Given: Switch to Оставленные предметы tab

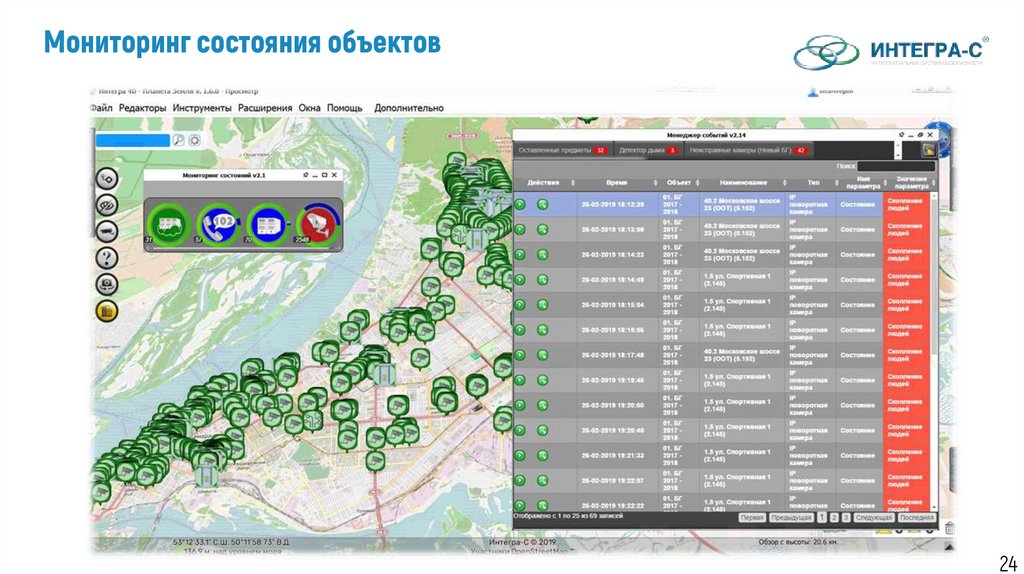Looking at the screenshot, I should click(x=562, y=150).
